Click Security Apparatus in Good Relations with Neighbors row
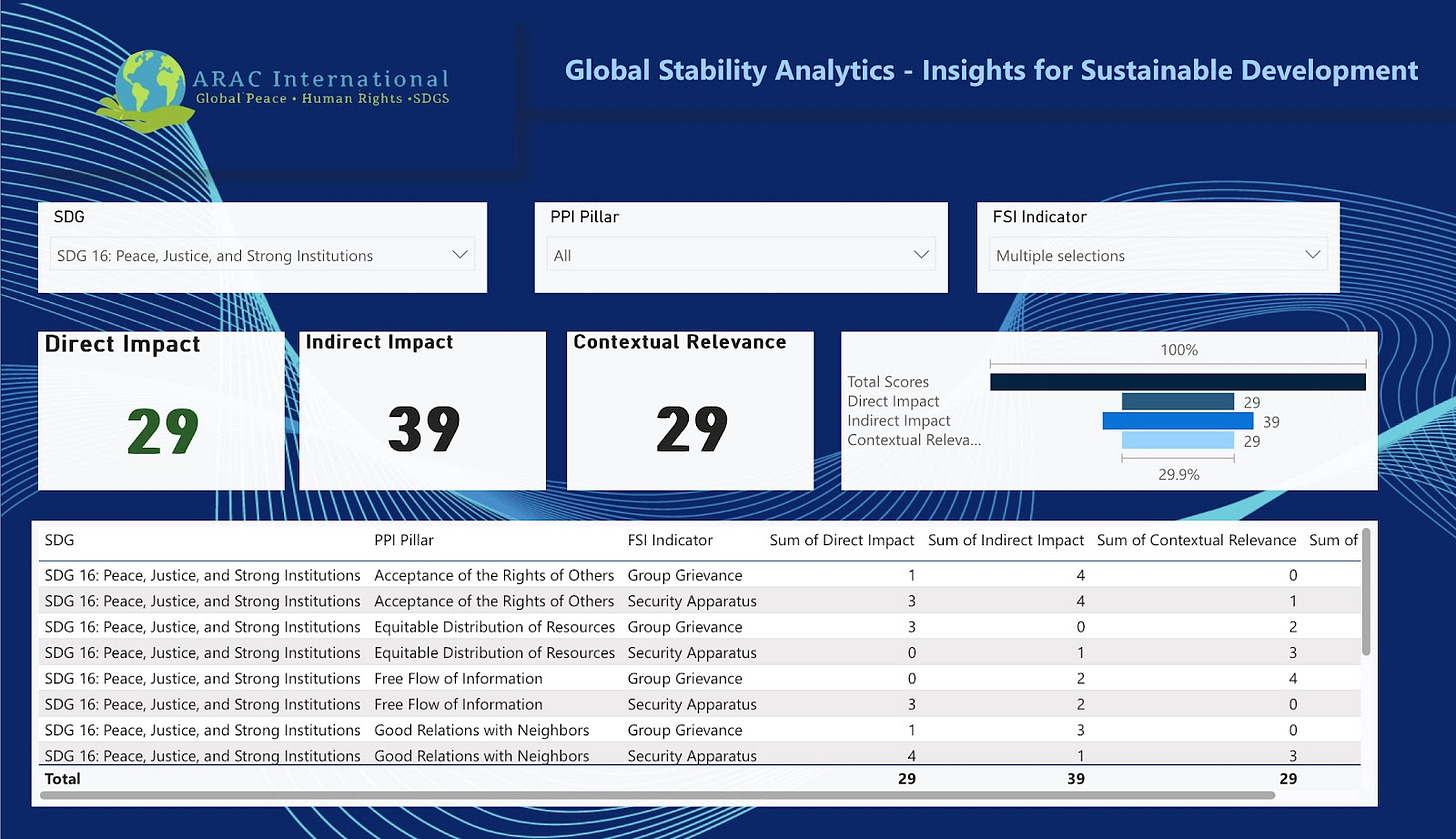Screen dimensions: 1456x839 (692, 756)
